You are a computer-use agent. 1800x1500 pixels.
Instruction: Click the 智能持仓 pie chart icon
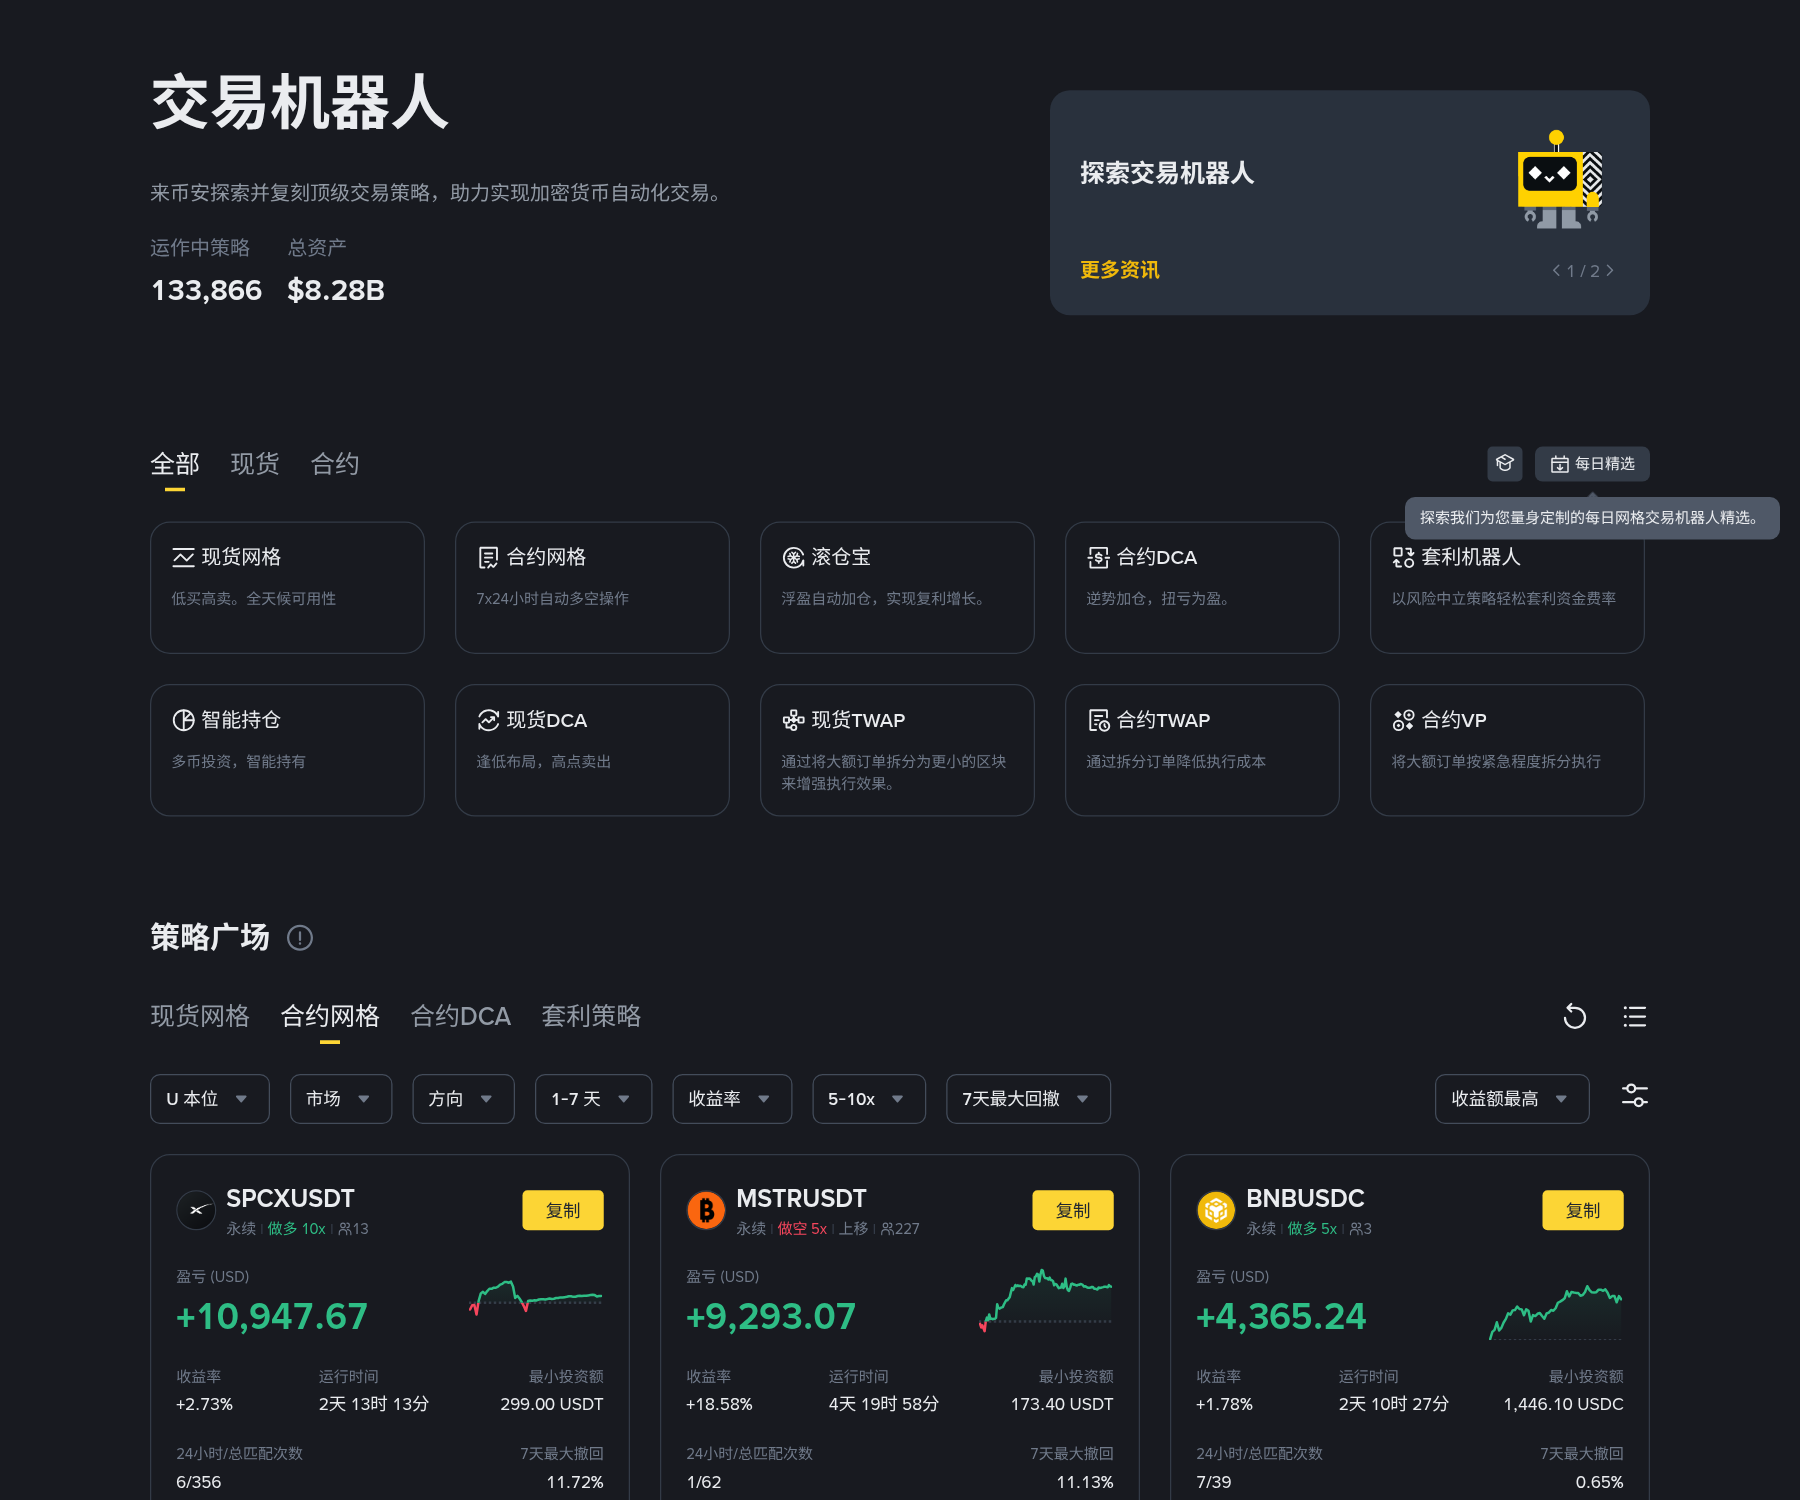pos(183,720)
